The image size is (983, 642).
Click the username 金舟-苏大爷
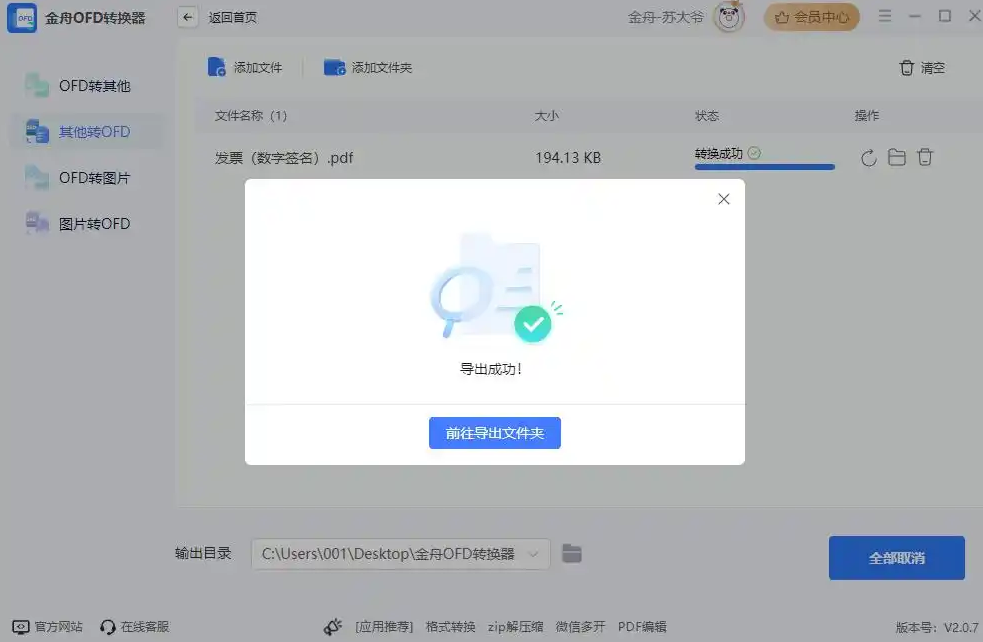pyautogui.click(x=666, y=18)
